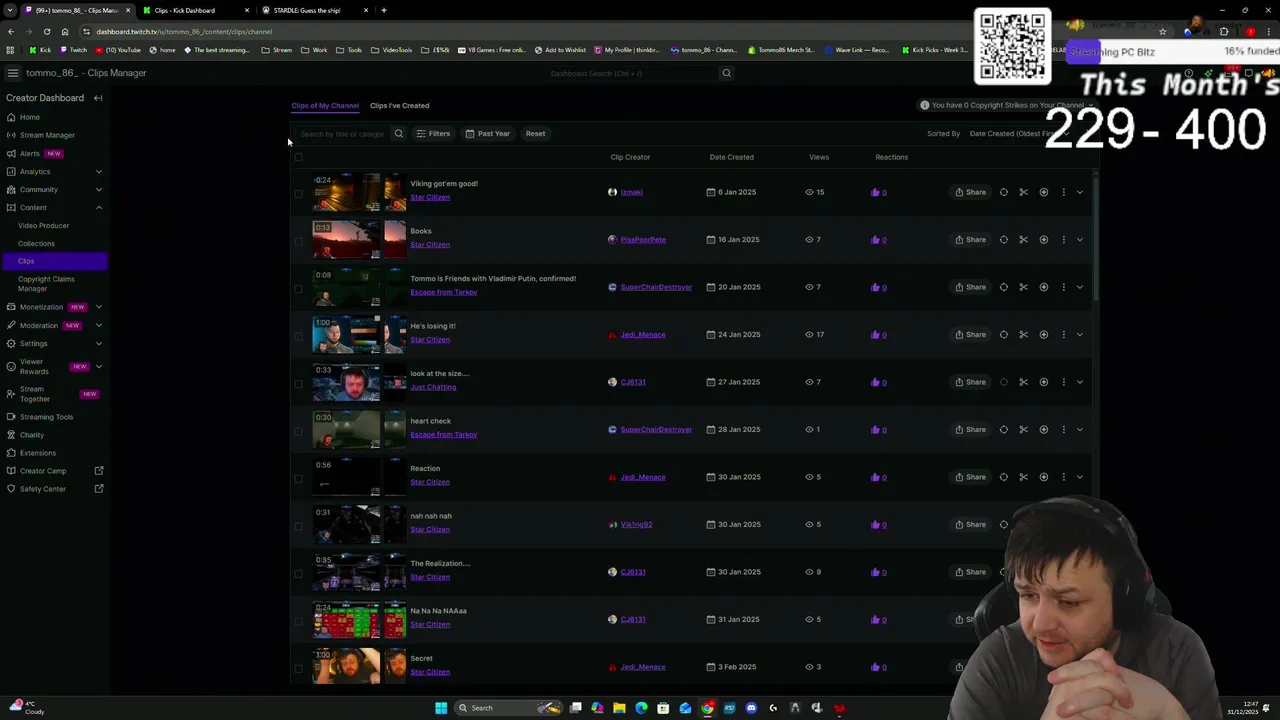Screen dimensions: 1280x720
Task: Open Collections under Content
Action: pos(36,244)
